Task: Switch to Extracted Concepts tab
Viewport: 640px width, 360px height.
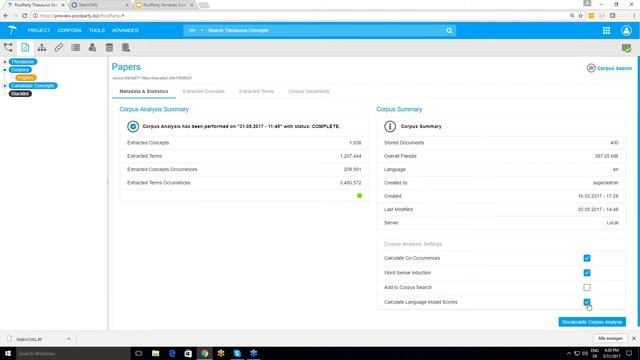Action: [204, 91]
